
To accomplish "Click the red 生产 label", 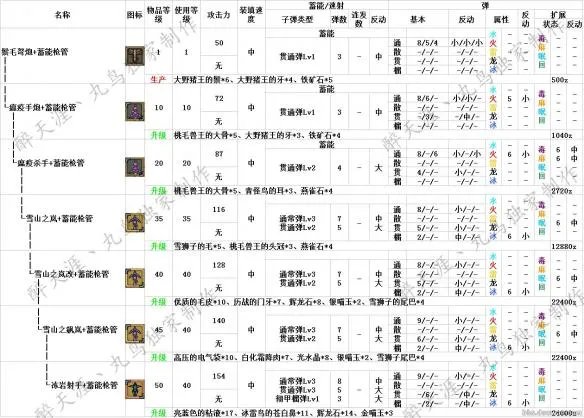I will [x=158, y=80].
